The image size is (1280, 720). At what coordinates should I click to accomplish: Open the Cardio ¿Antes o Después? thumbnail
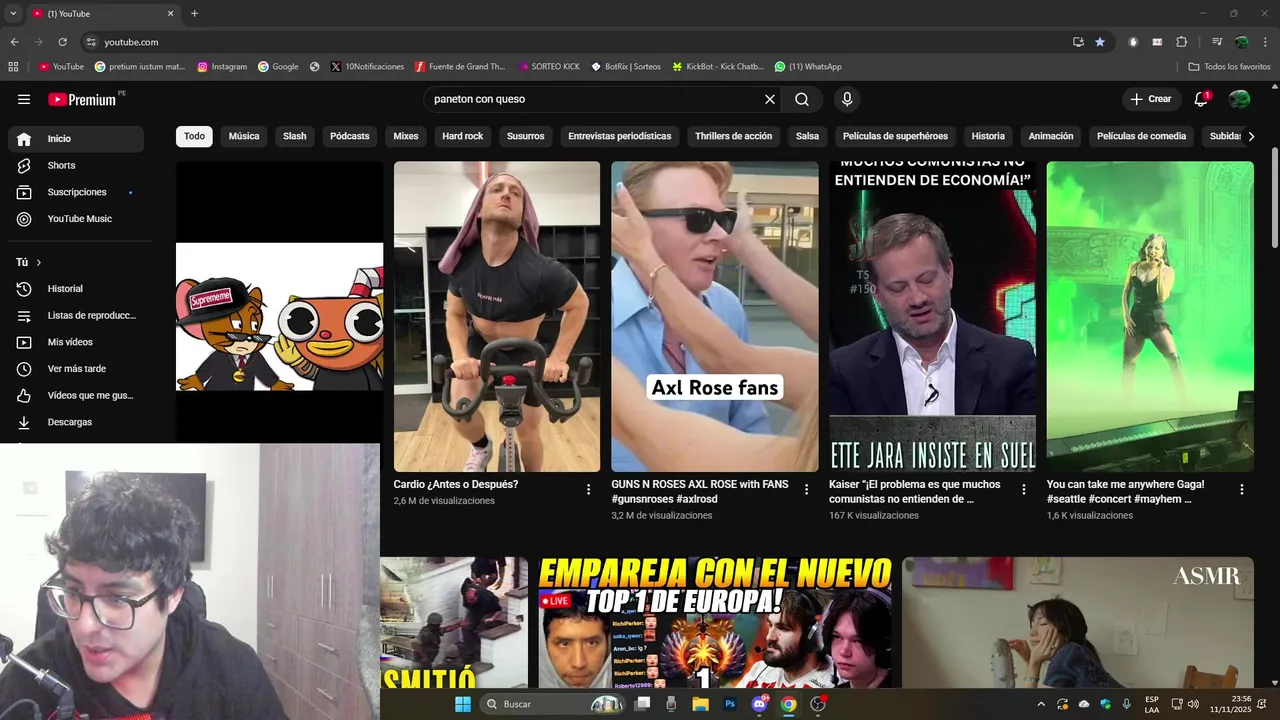(497, 316)
